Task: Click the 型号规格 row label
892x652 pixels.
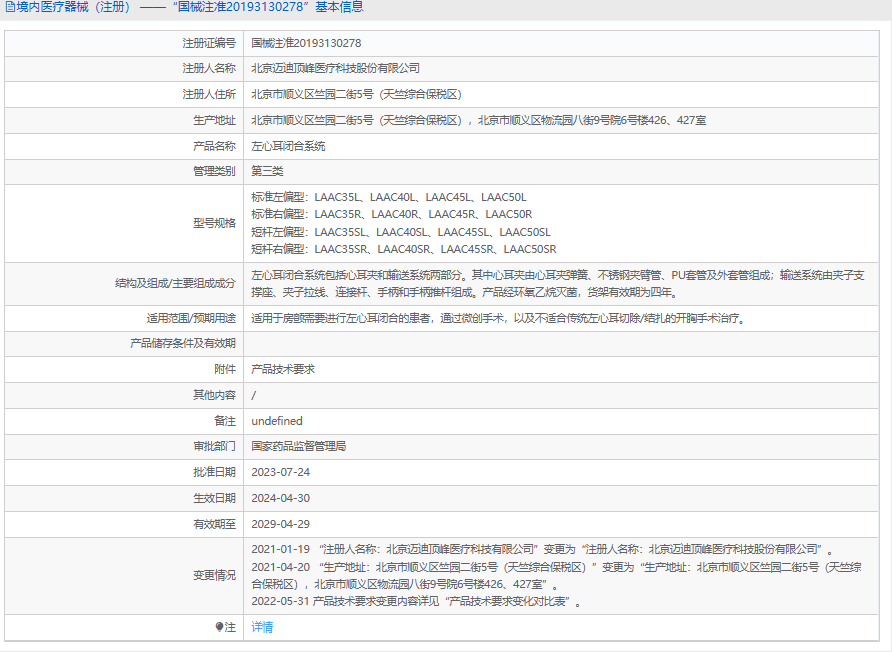Action: 214,223
